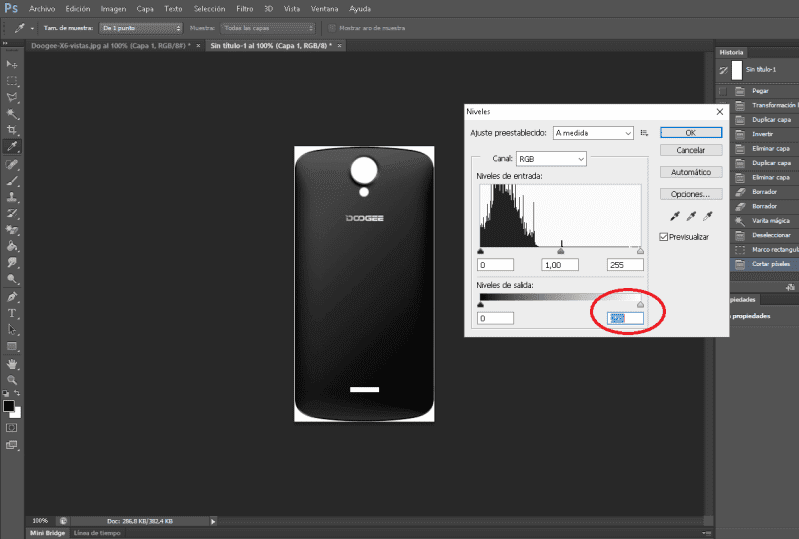Image resolution: width=799 pixels, height=539 pixels.
Task: Open status bar info arrow menu
Action: click(213, 521)
